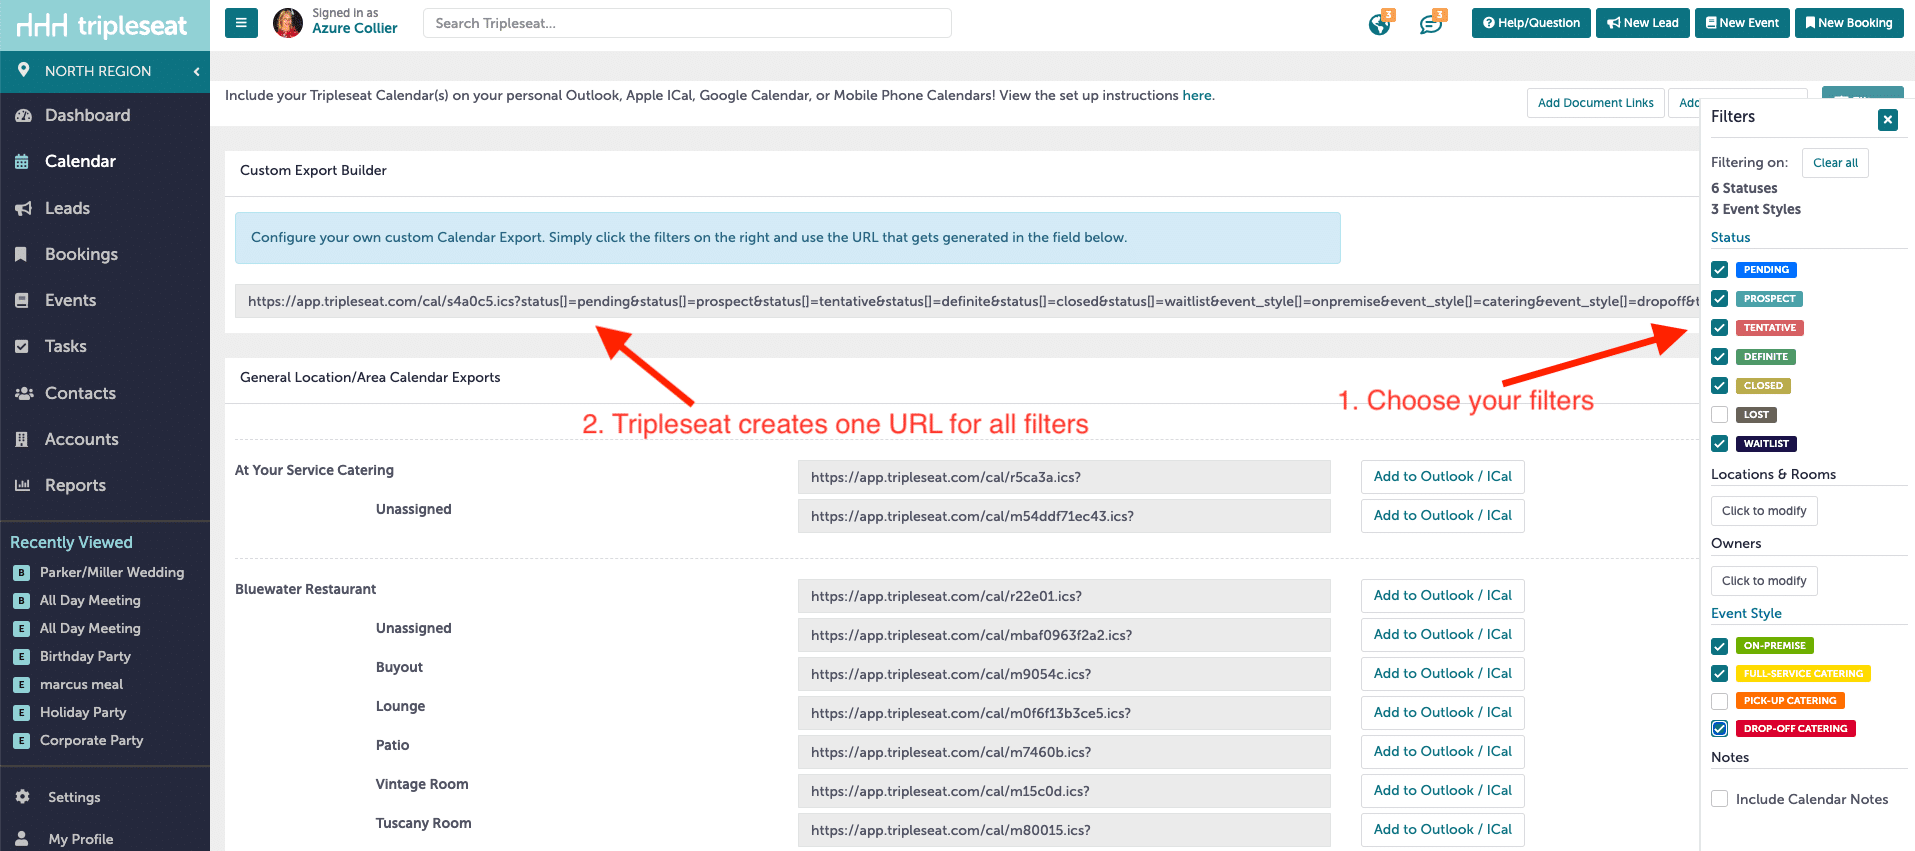This screenshot has height=851, width=1915.
Task: Click Clear all filters
Action: 1835,163
